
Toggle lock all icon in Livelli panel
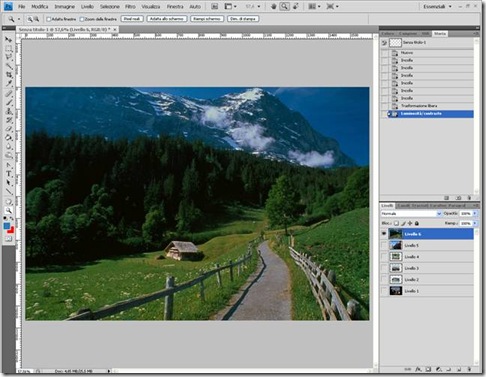click(417, 223)
